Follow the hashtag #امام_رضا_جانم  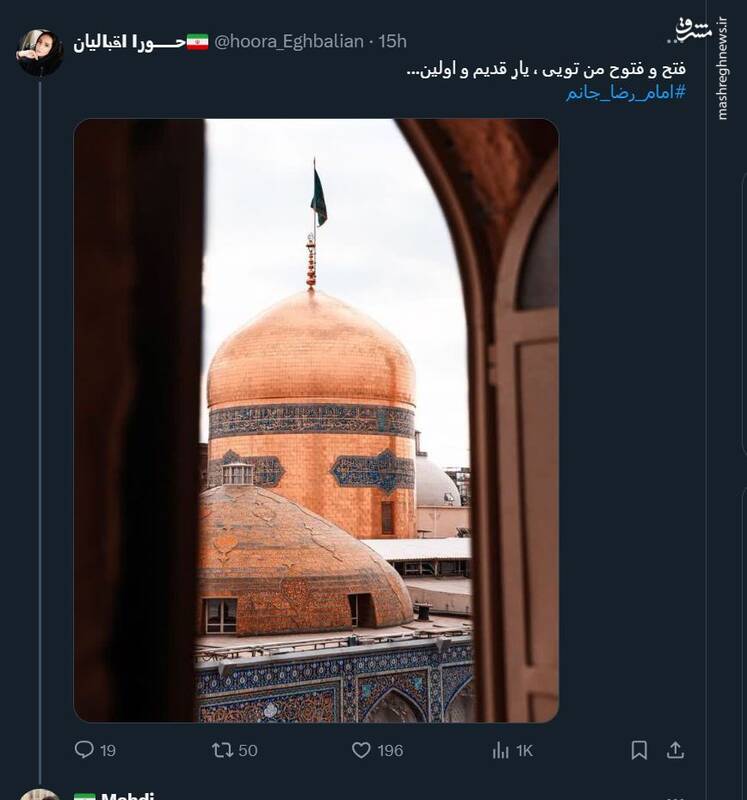click(x=625, y=93)
